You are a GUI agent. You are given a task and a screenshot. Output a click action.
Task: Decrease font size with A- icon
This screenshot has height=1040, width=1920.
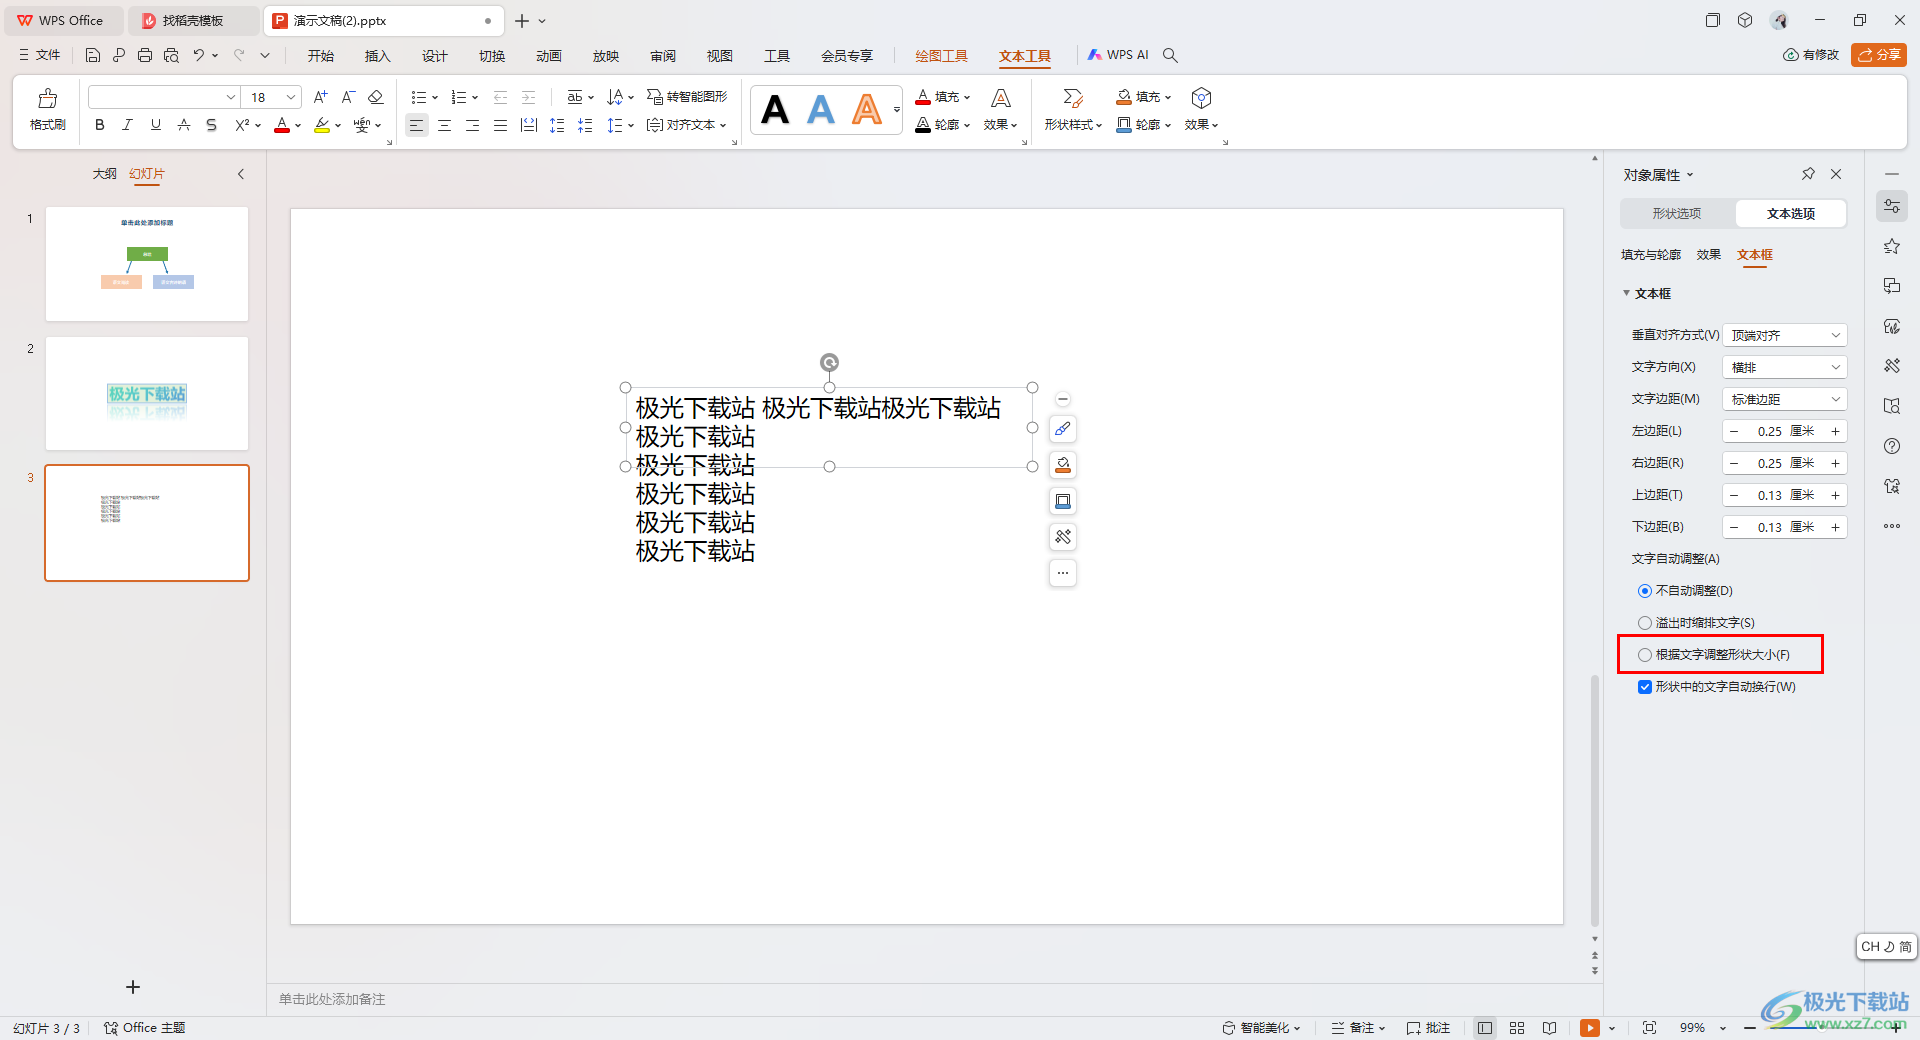point(348,97)
